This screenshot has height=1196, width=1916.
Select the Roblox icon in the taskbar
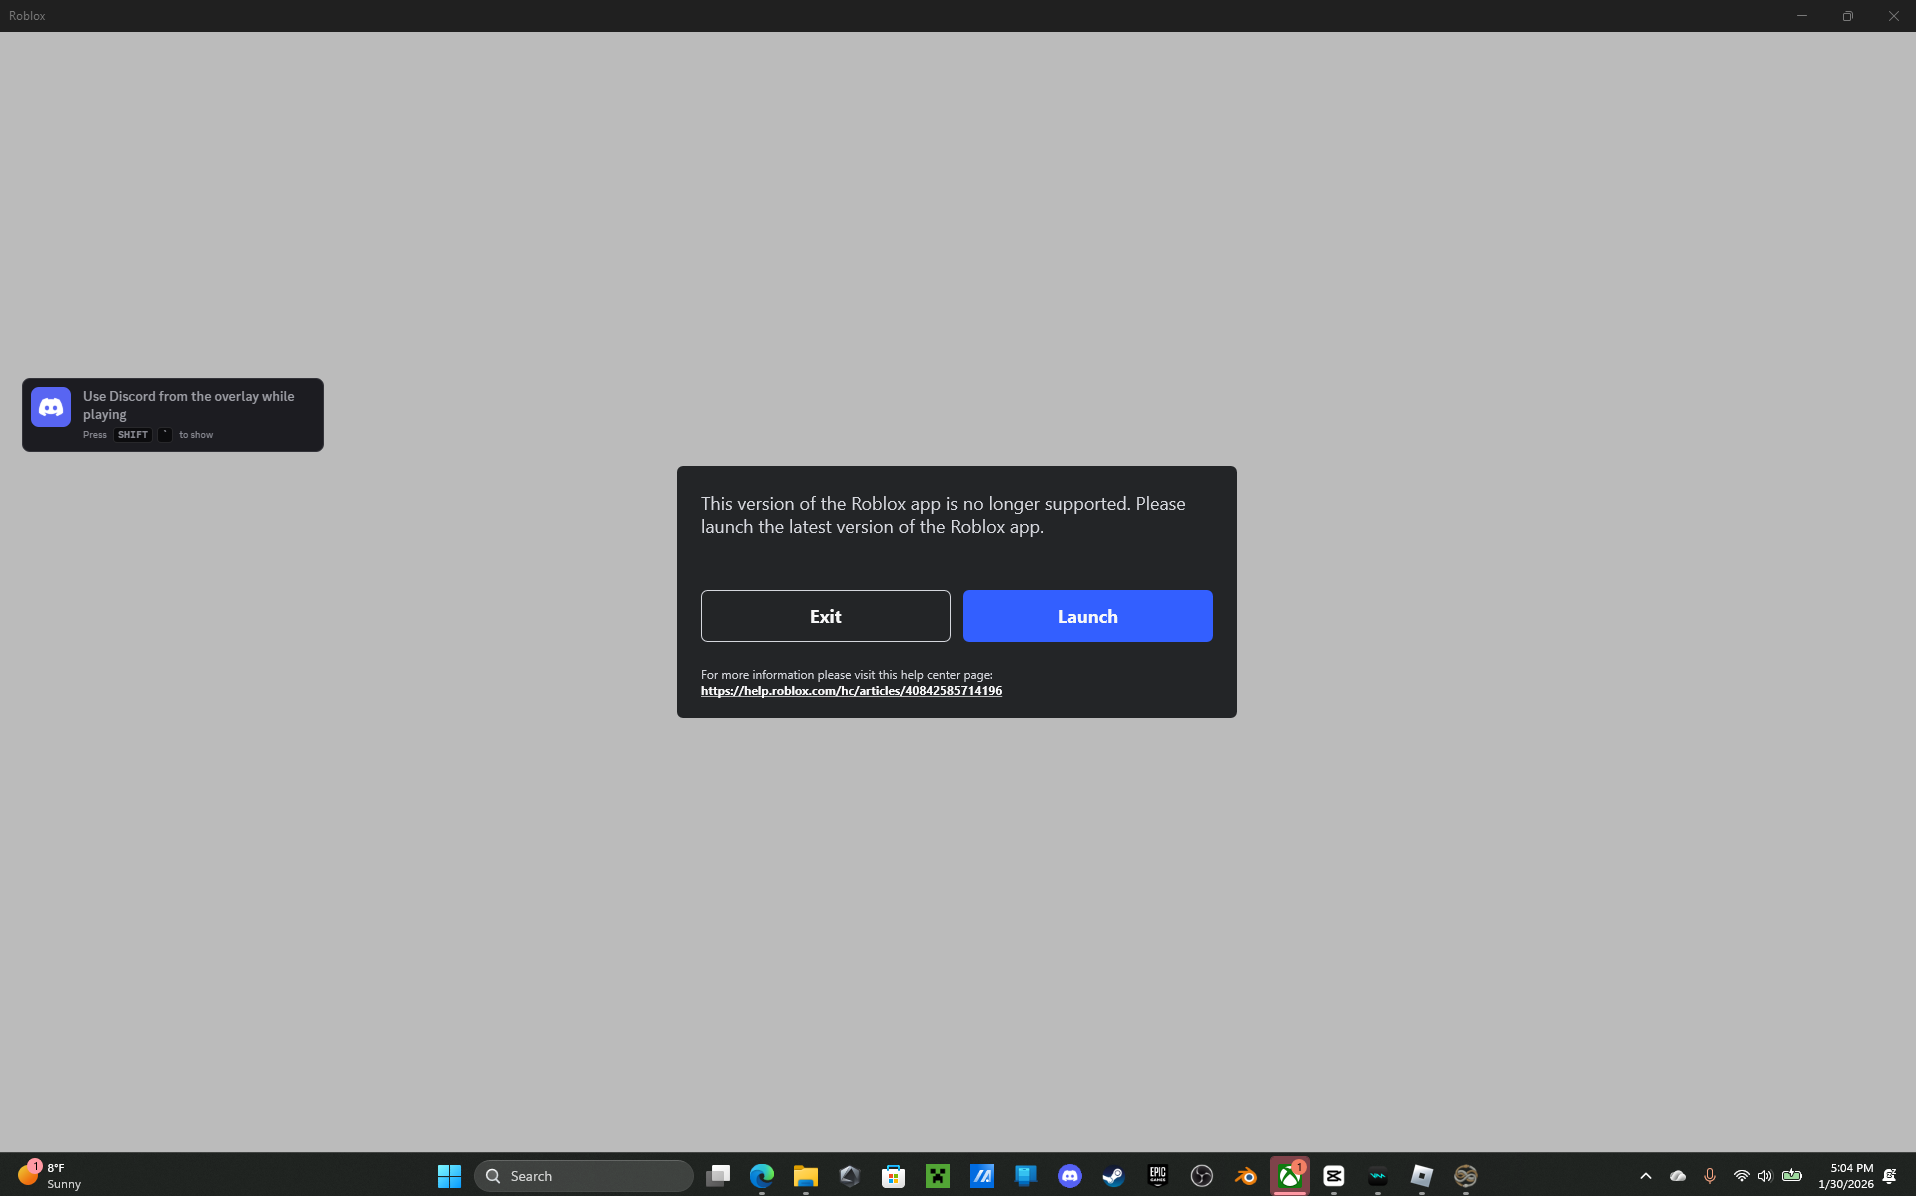coord(1421,1176)
